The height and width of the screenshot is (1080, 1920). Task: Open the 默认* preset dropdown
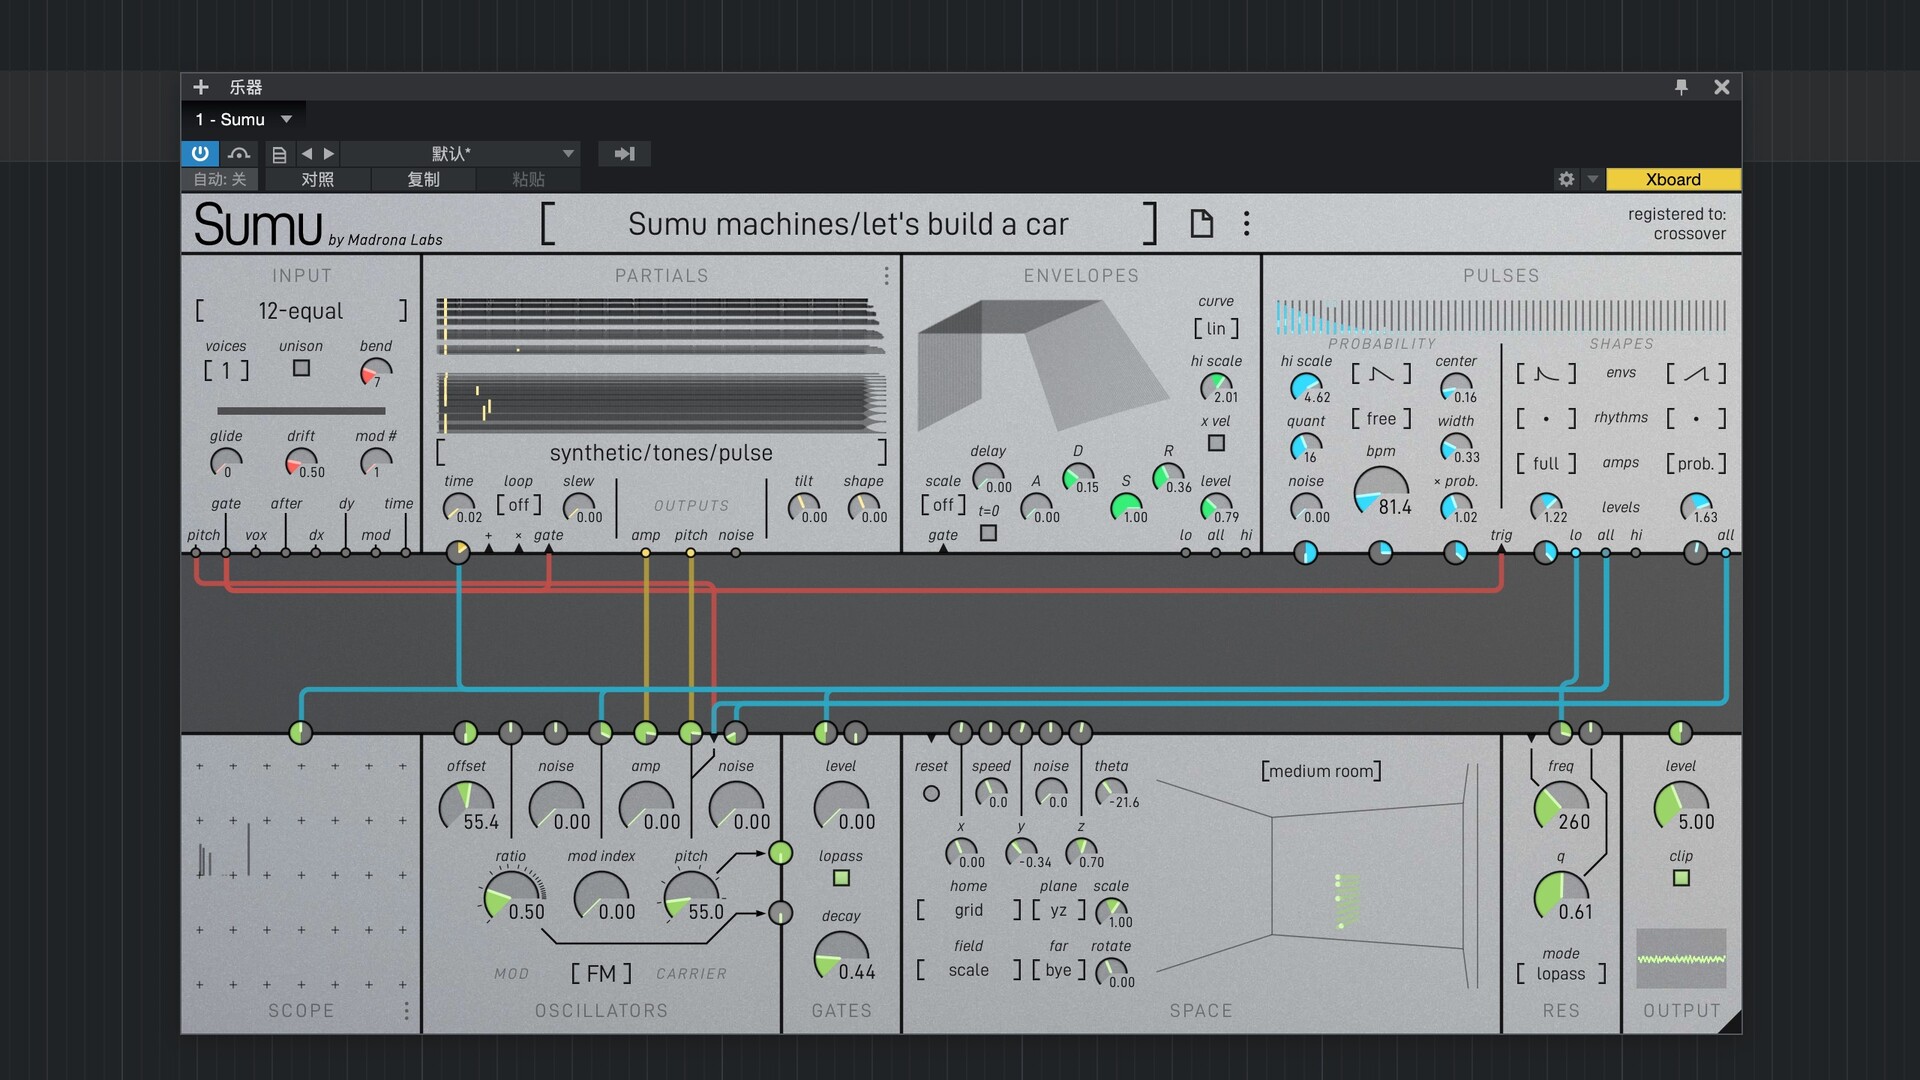click(460, 153)
